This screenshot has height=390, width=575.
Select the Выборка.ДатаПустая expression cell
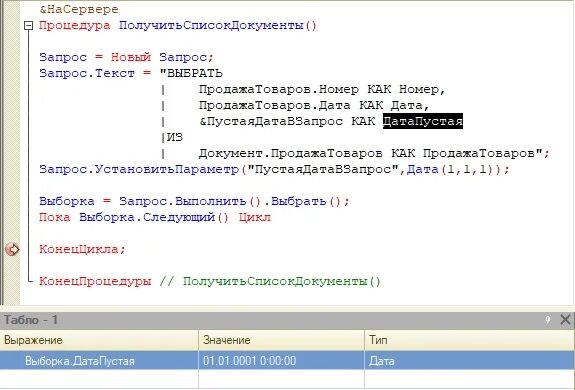click(99, 361)
